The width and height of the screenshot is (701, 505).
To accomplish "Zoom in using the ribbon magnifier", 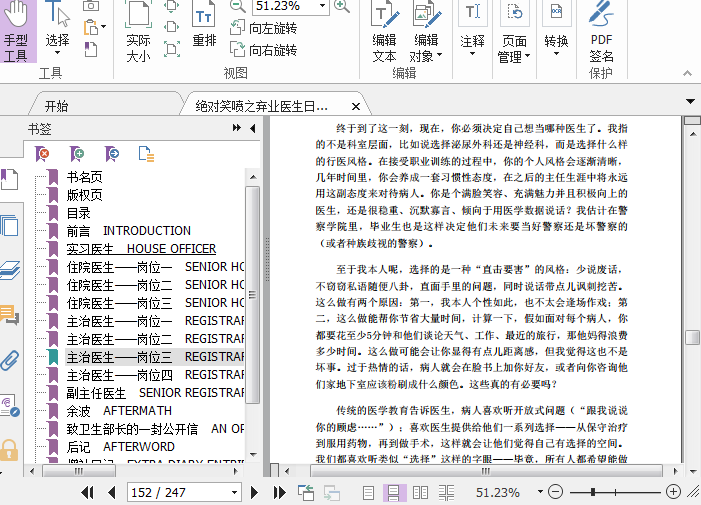I will point(342,6).
